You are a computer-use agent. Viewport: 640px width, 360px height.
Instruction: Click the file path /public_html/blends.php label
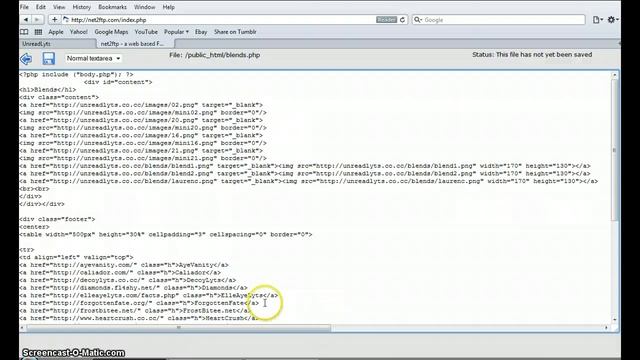point(223,55)
